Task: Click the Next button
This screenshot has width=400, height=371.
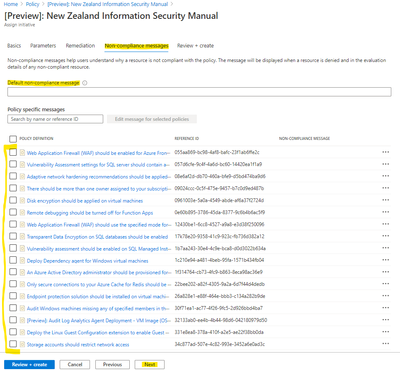Action: tap(150, 364)
